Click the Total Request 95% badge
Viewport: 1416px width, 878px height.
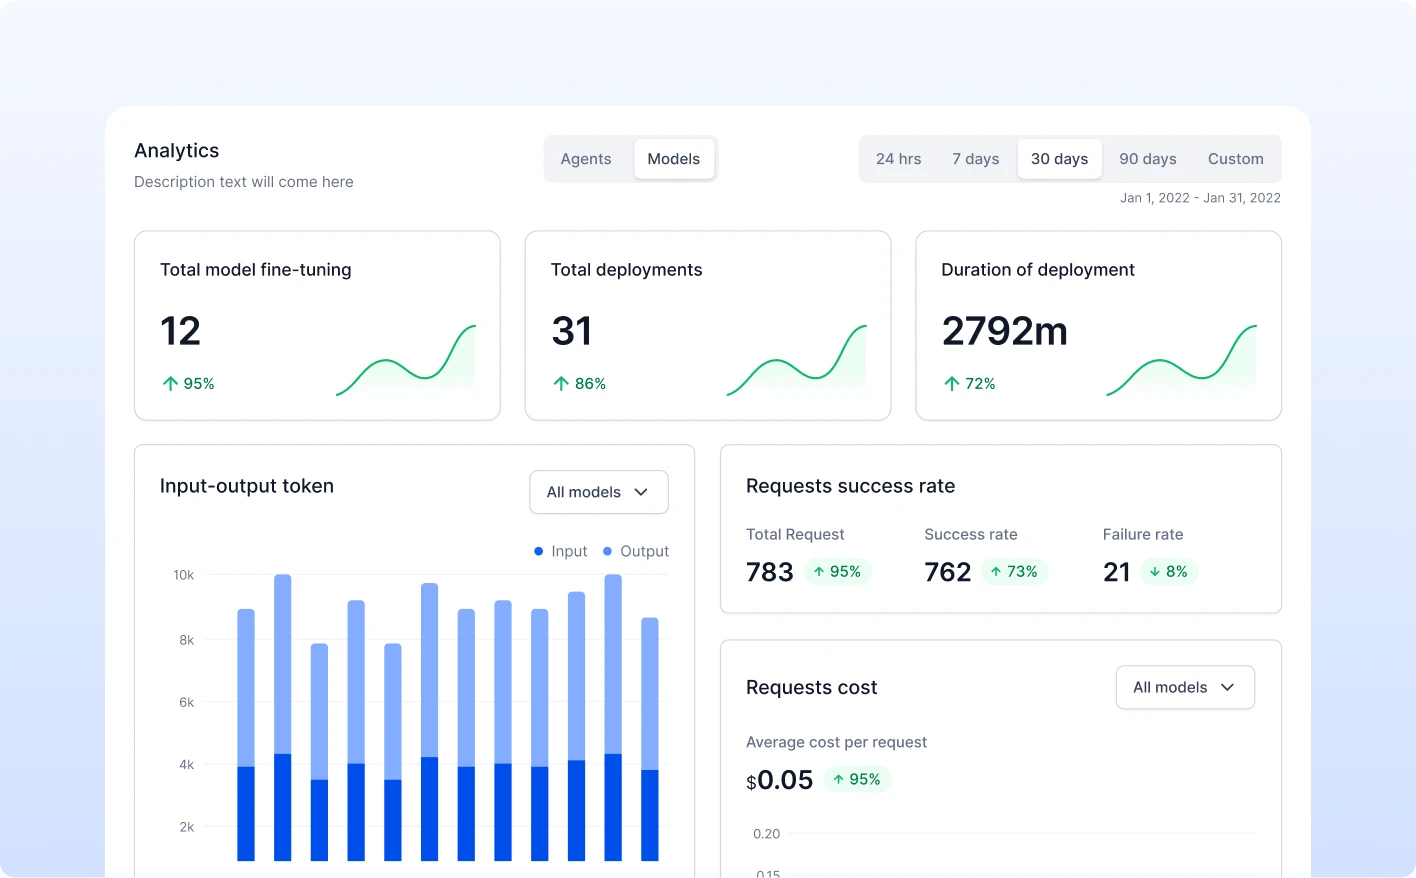click(838, 572)
